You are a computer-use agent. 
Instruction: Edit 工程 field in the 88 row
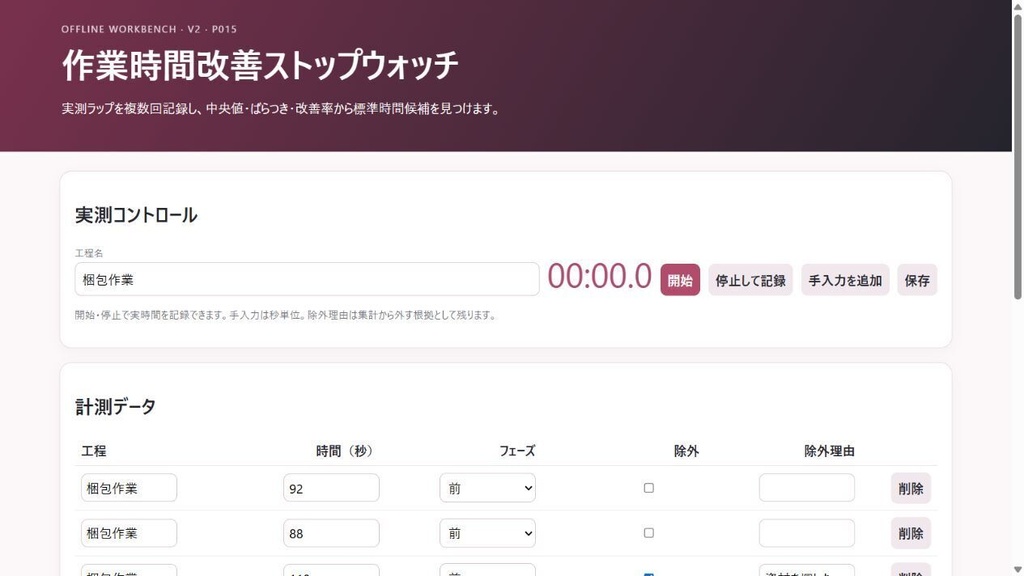click(129, 533)
